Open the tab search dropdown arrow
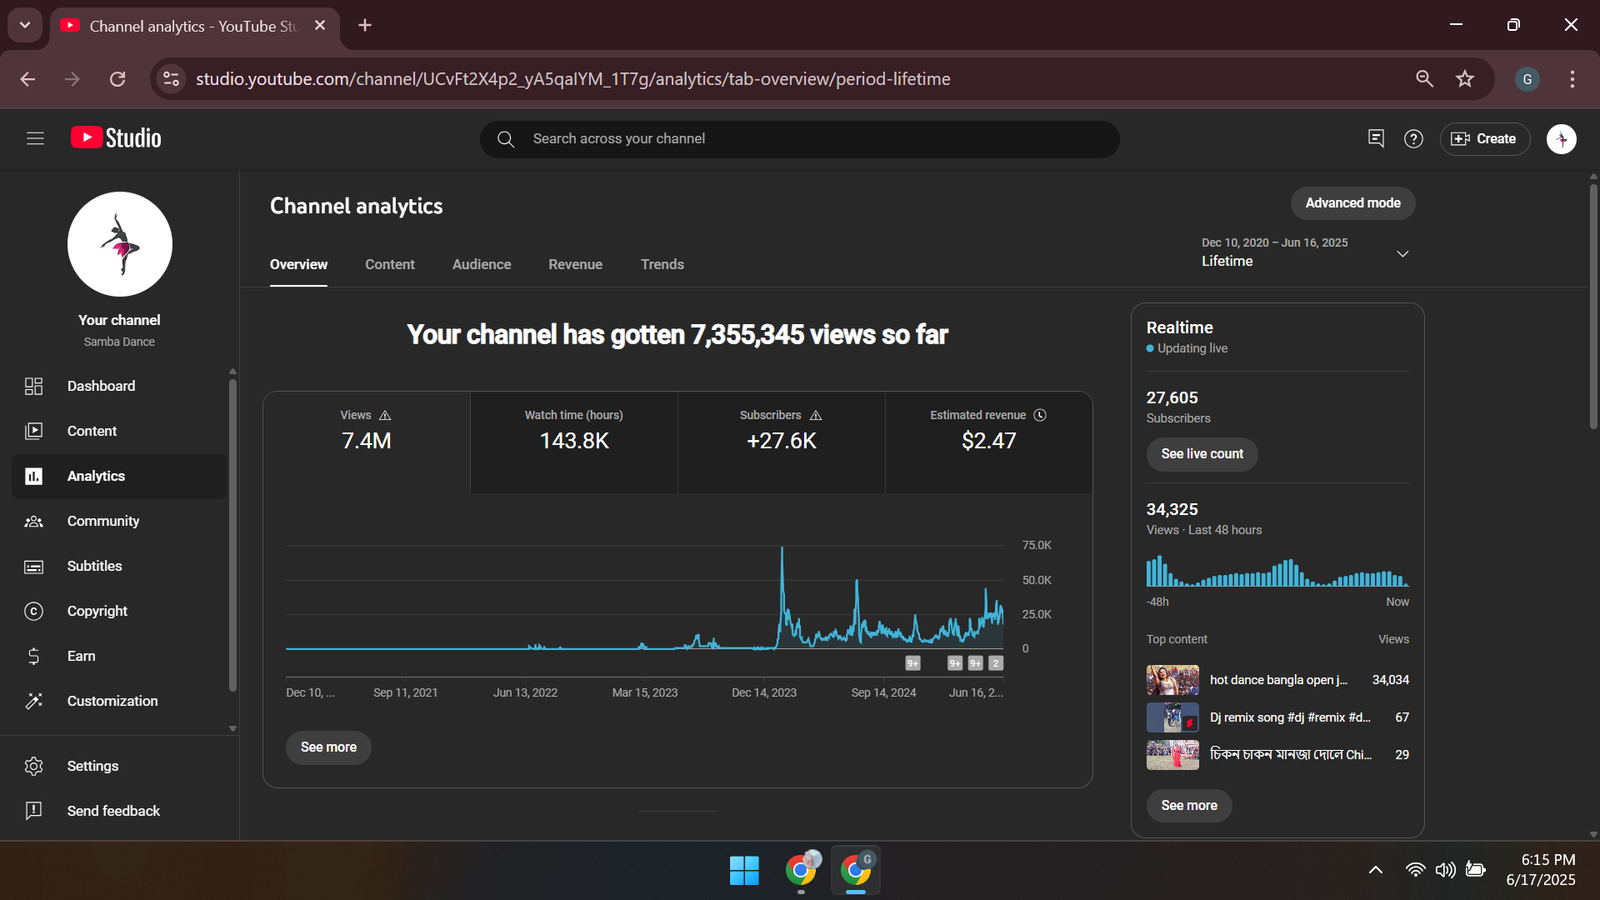 pyautogui.click(x=25, y=25)
